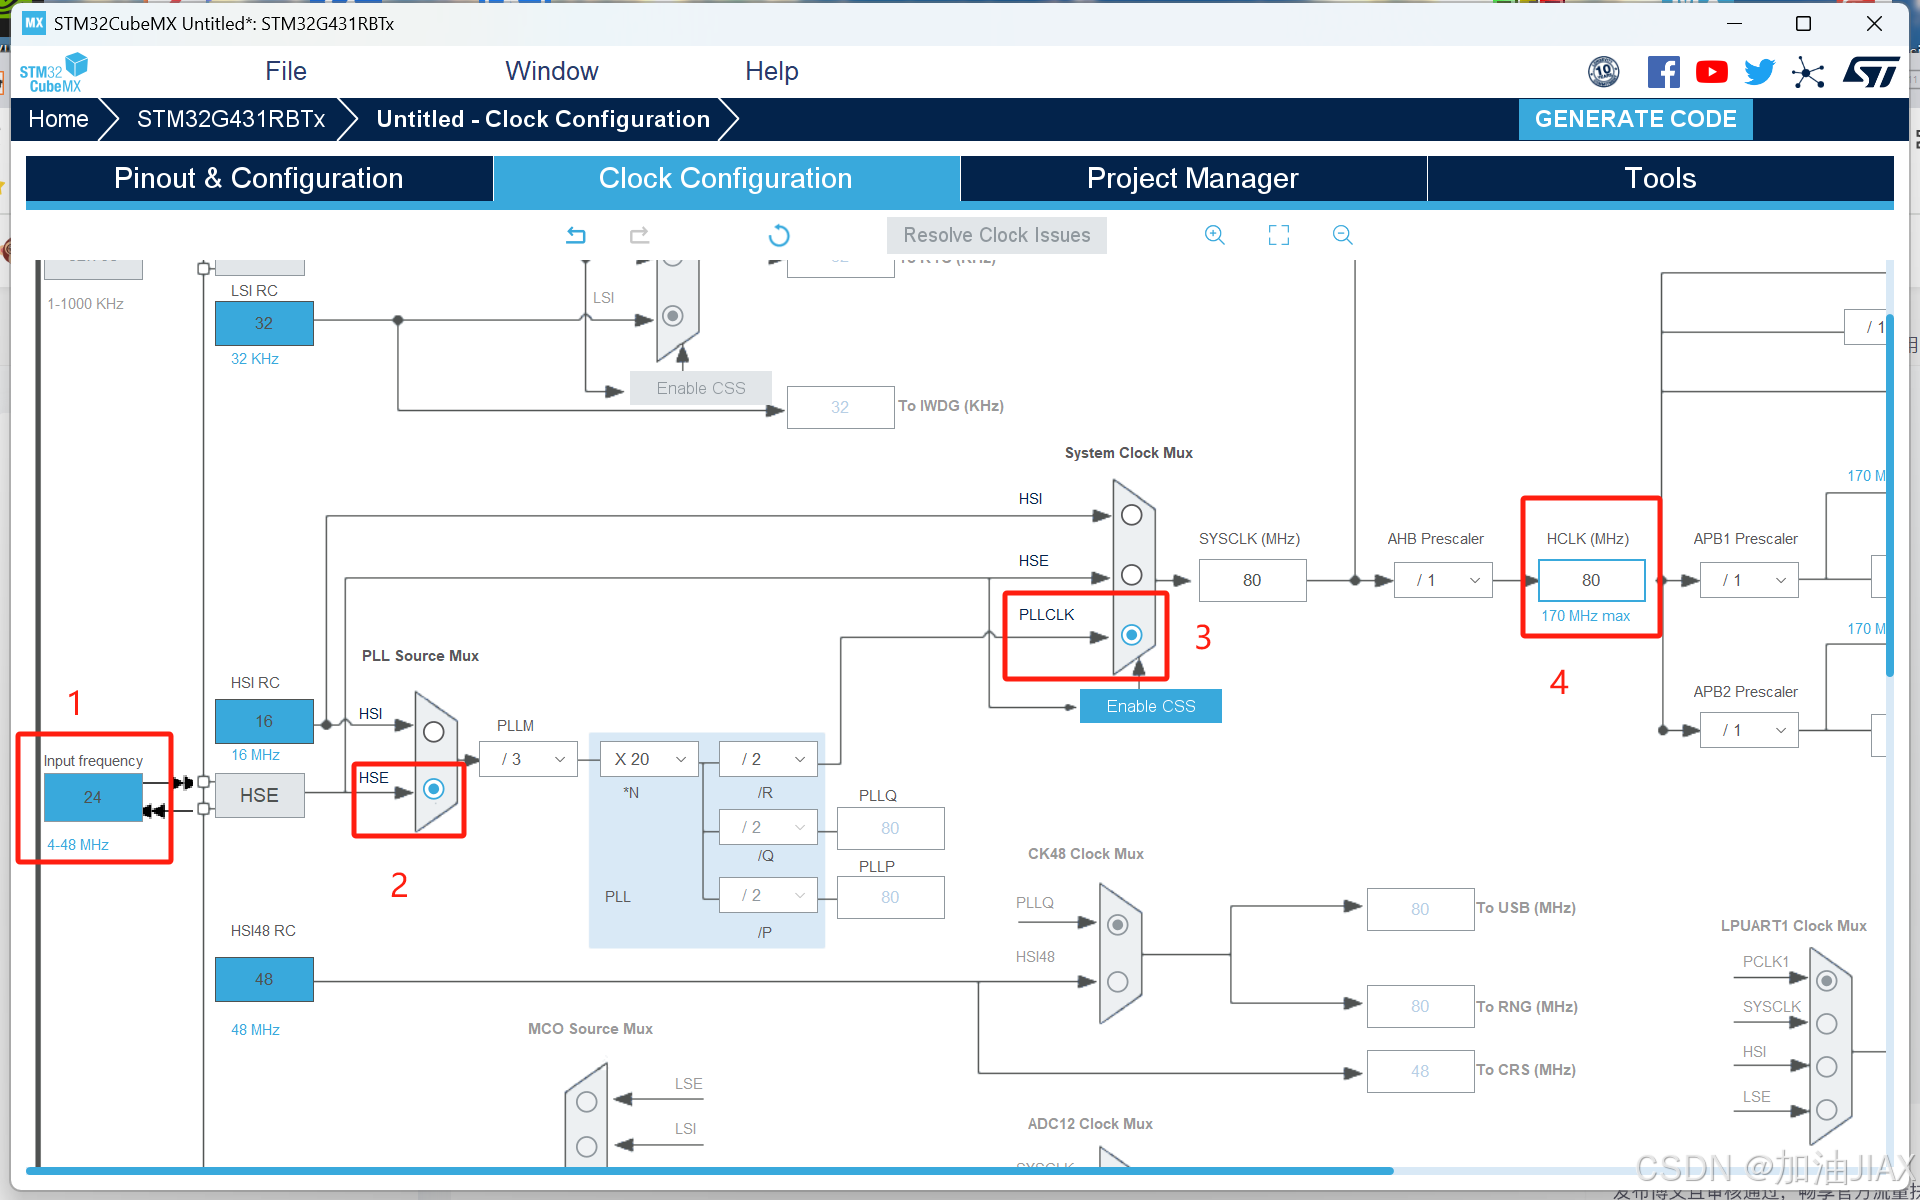Go to the Home breadcrumb
Viewport: 1920px width, 1200px height.
[58, 119]
